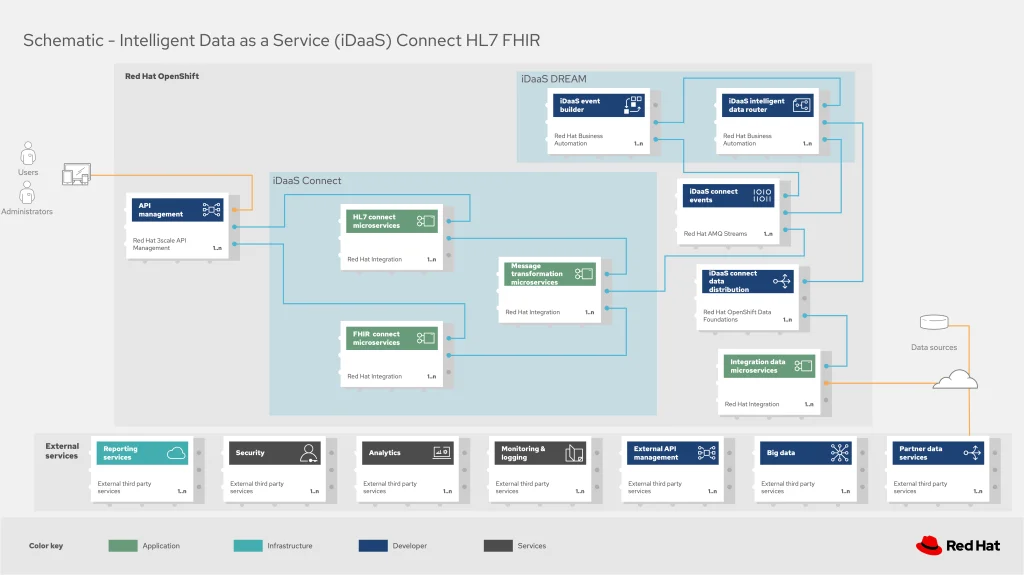Click the iDaaS Connect group label

[x=307, y=181]
